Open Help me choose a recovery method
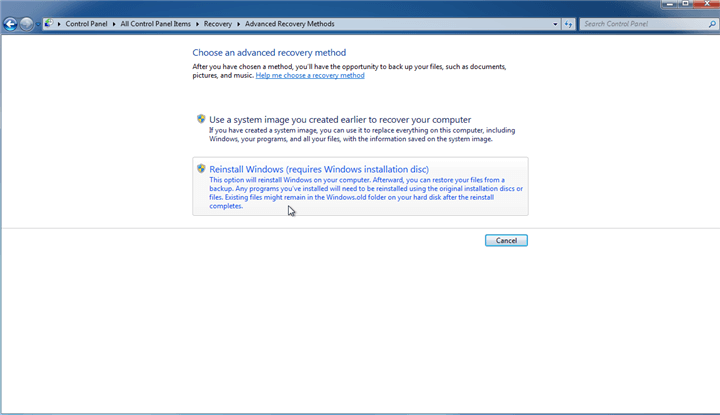720x415 pixels. coord(310,75)
